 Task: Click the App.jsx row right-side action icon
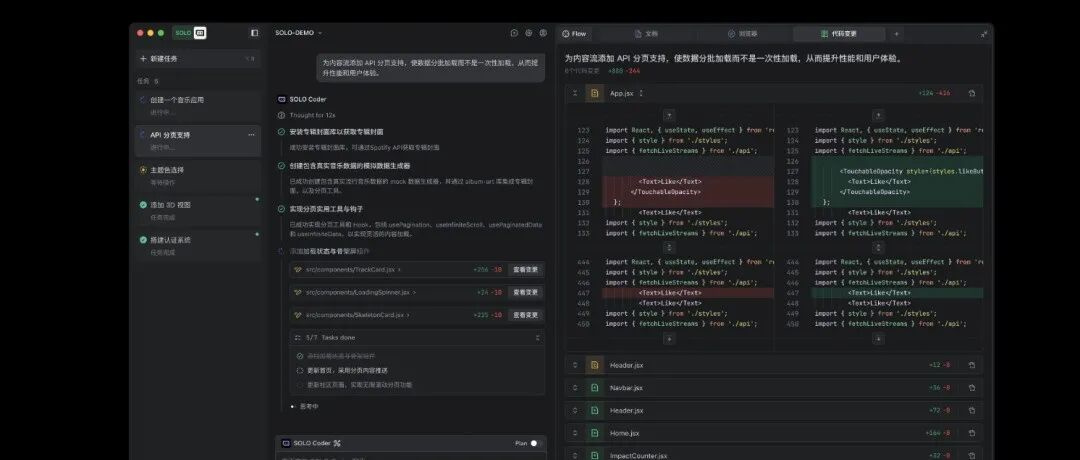pyautogui.click(x=972, y=93)
